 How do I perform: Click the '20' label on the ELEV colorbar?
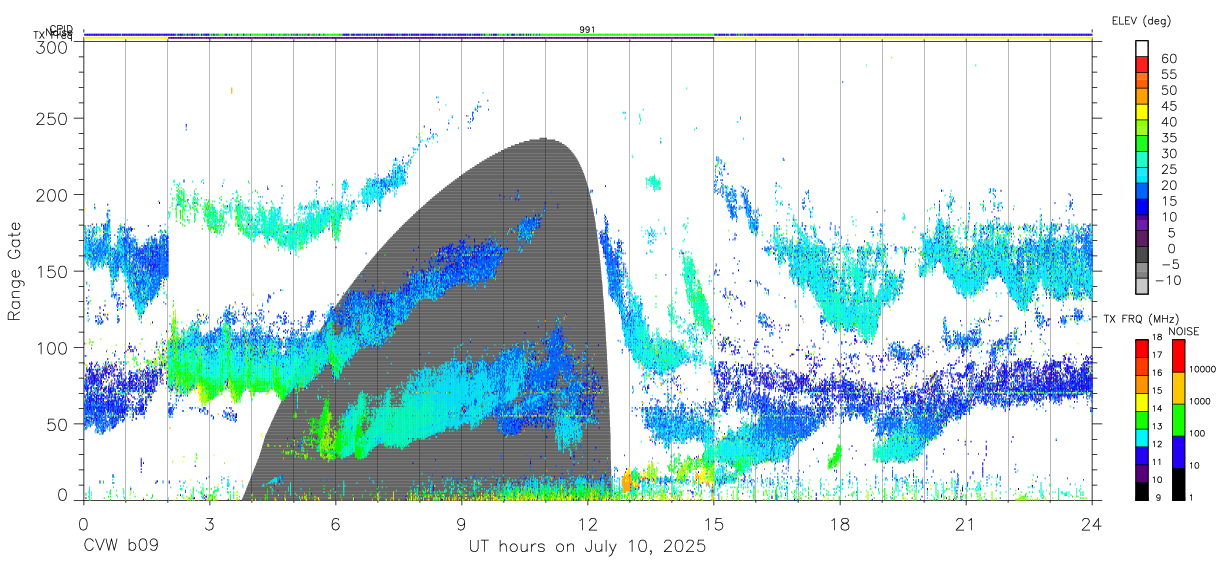[x=1169, y=185]
